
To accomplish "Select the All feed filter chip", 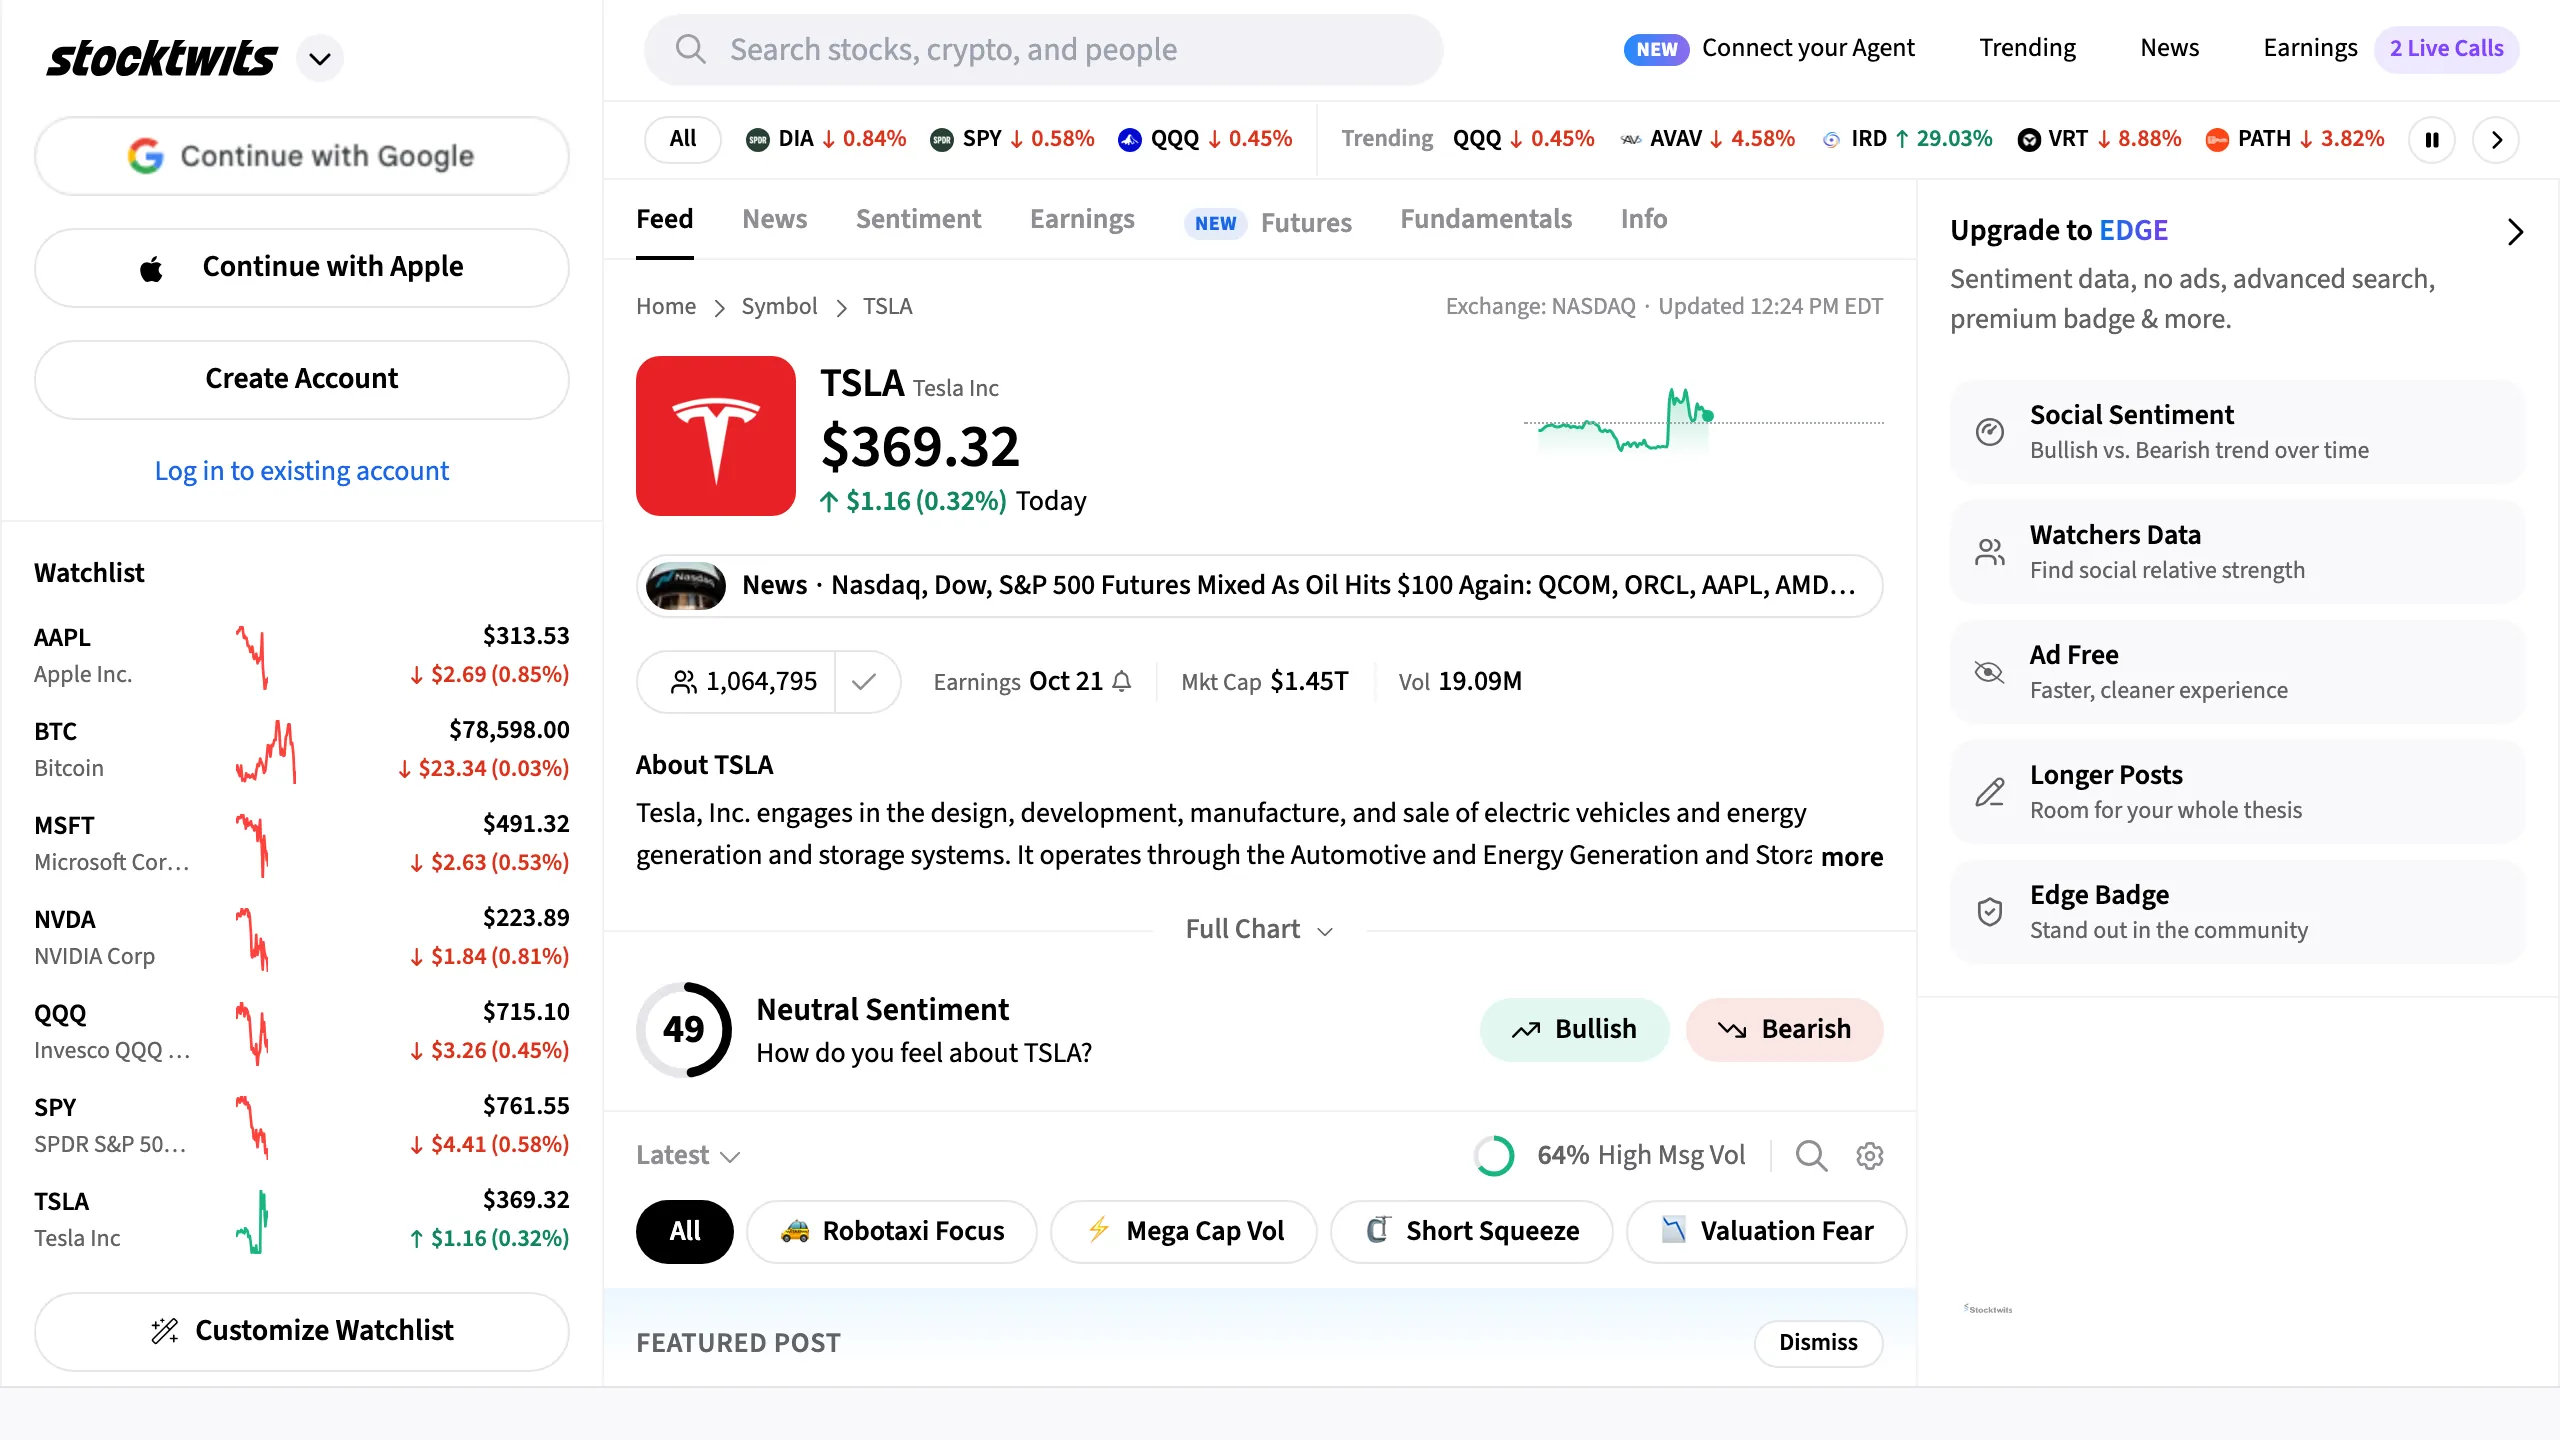I will click(x=684, y=1231).
